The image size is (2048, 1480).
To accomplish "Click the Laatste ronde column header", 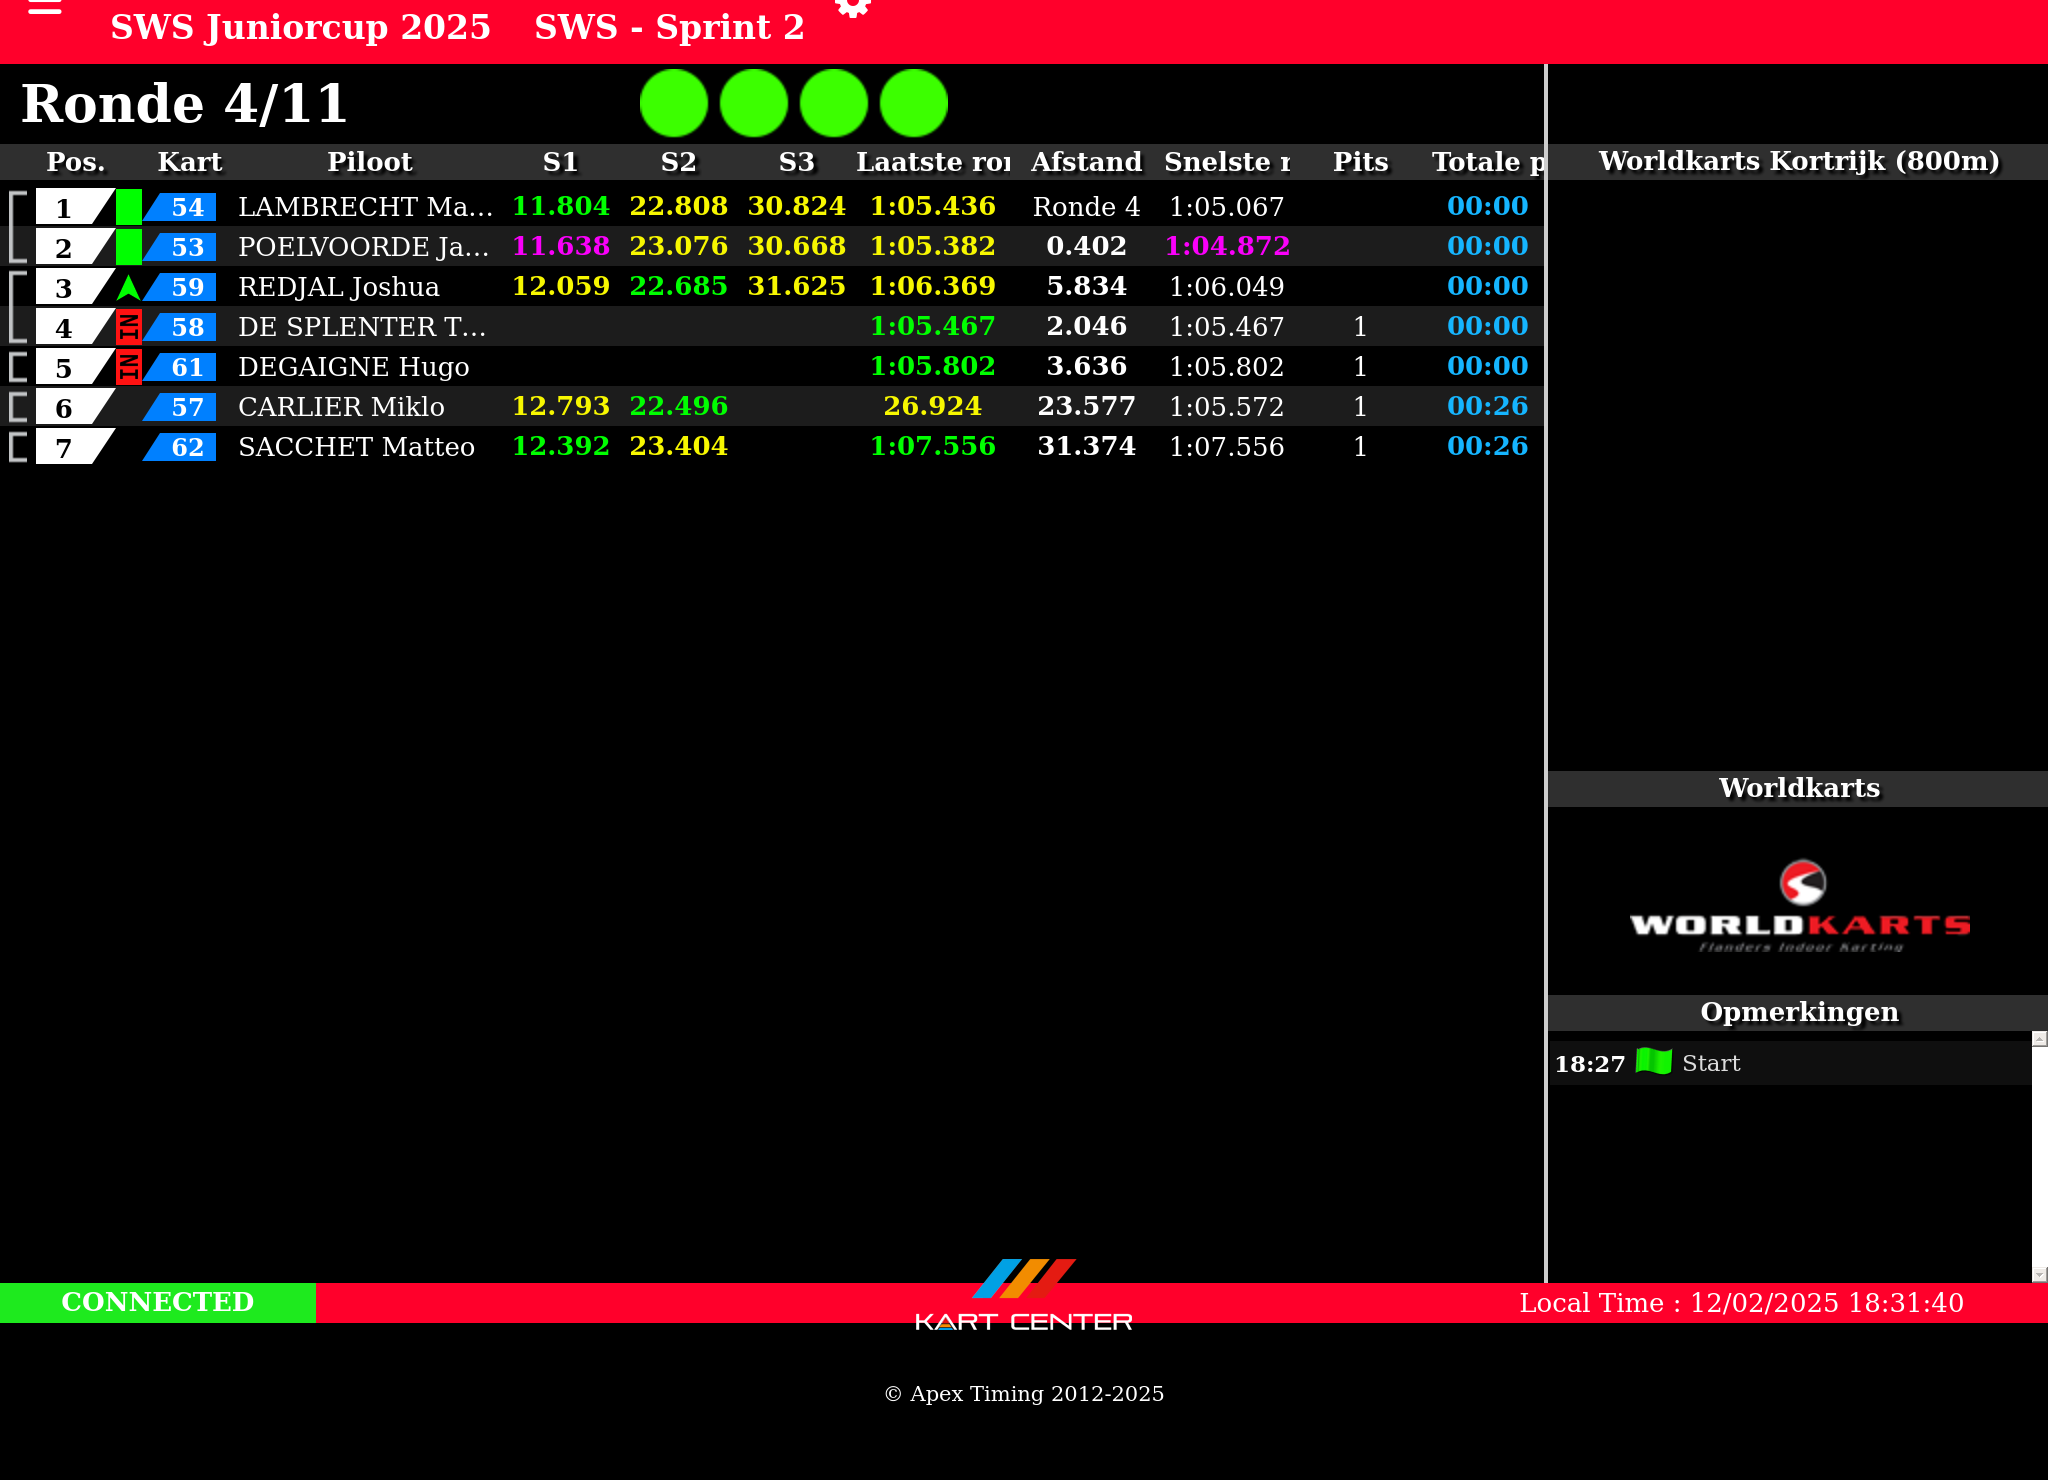I will (x=932, y=162).
